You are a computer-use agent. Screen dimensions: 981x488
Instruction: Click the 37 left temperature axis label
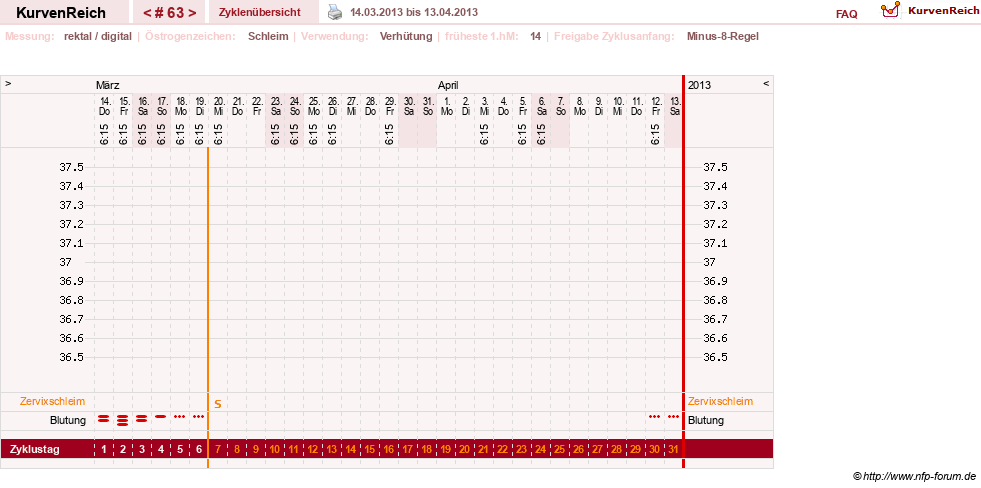click(65, 262)
